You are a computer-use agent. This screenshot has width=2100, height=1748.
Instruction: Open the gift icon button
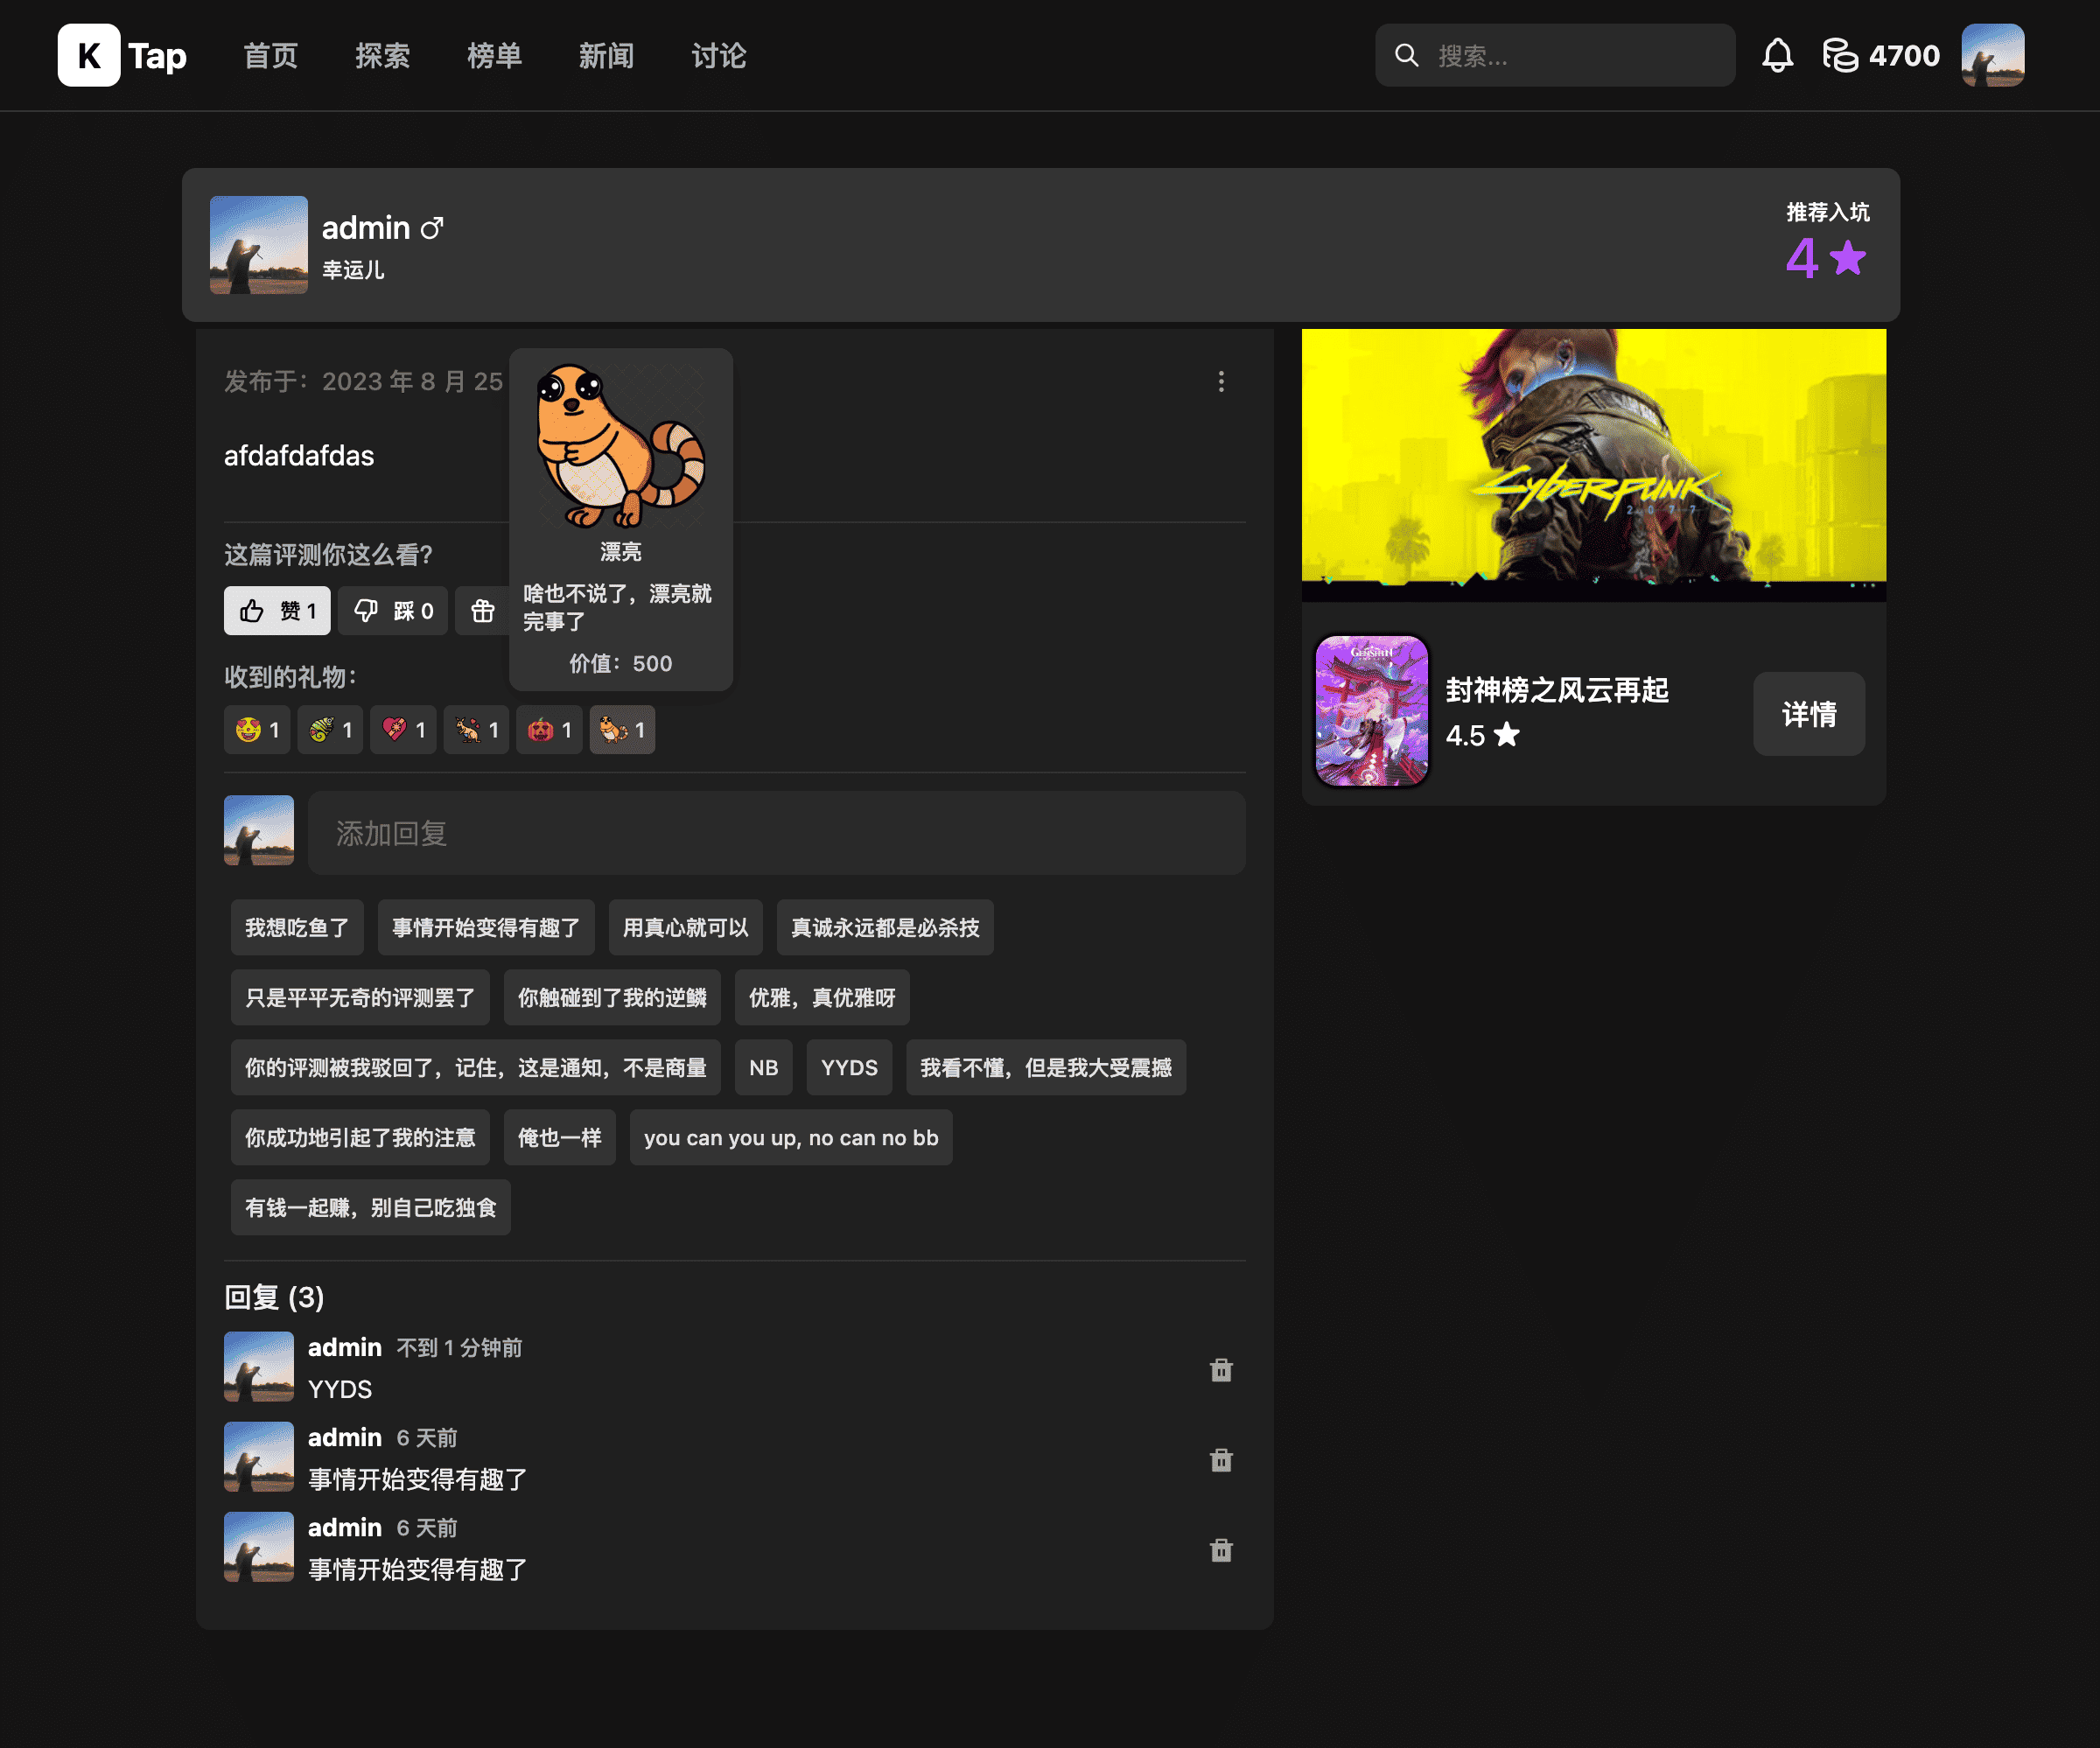pos(483,611)
